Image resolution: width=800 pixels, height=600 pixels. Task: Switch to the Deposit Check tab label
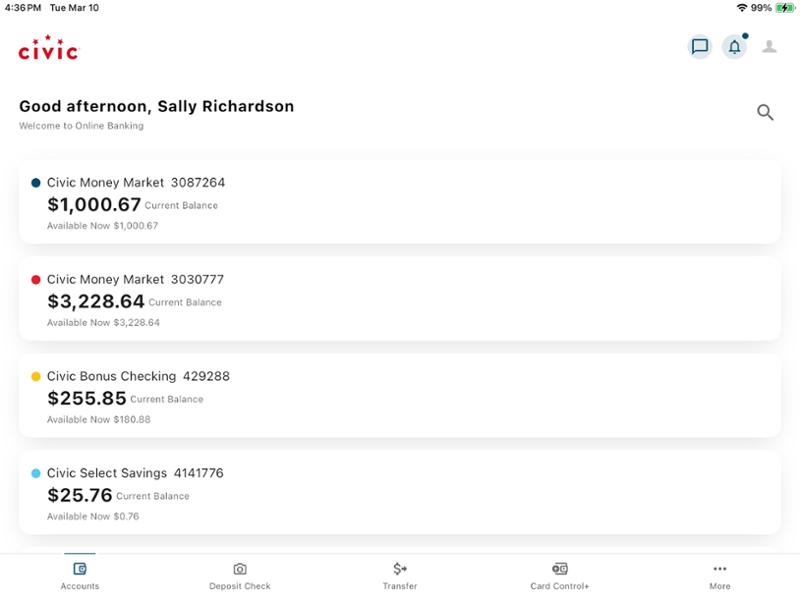click(240, 586)
